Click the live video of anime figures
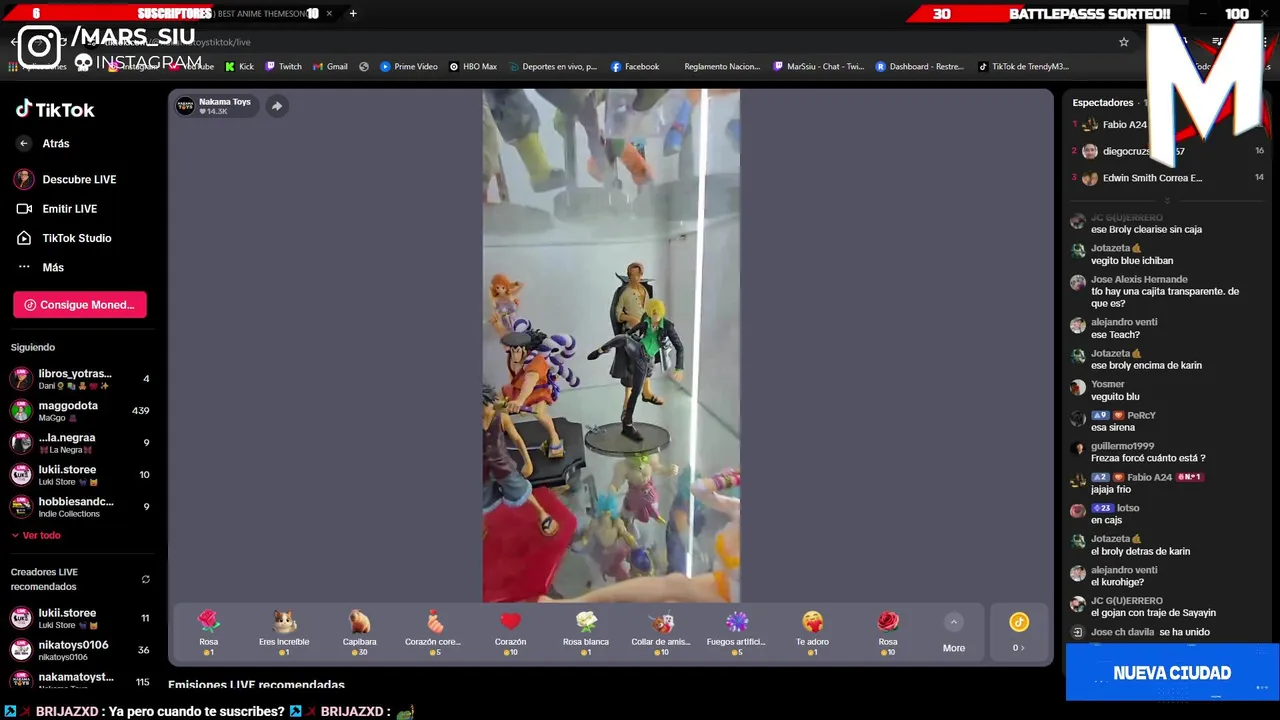1280x720 pixels. (x=611, y=346)
